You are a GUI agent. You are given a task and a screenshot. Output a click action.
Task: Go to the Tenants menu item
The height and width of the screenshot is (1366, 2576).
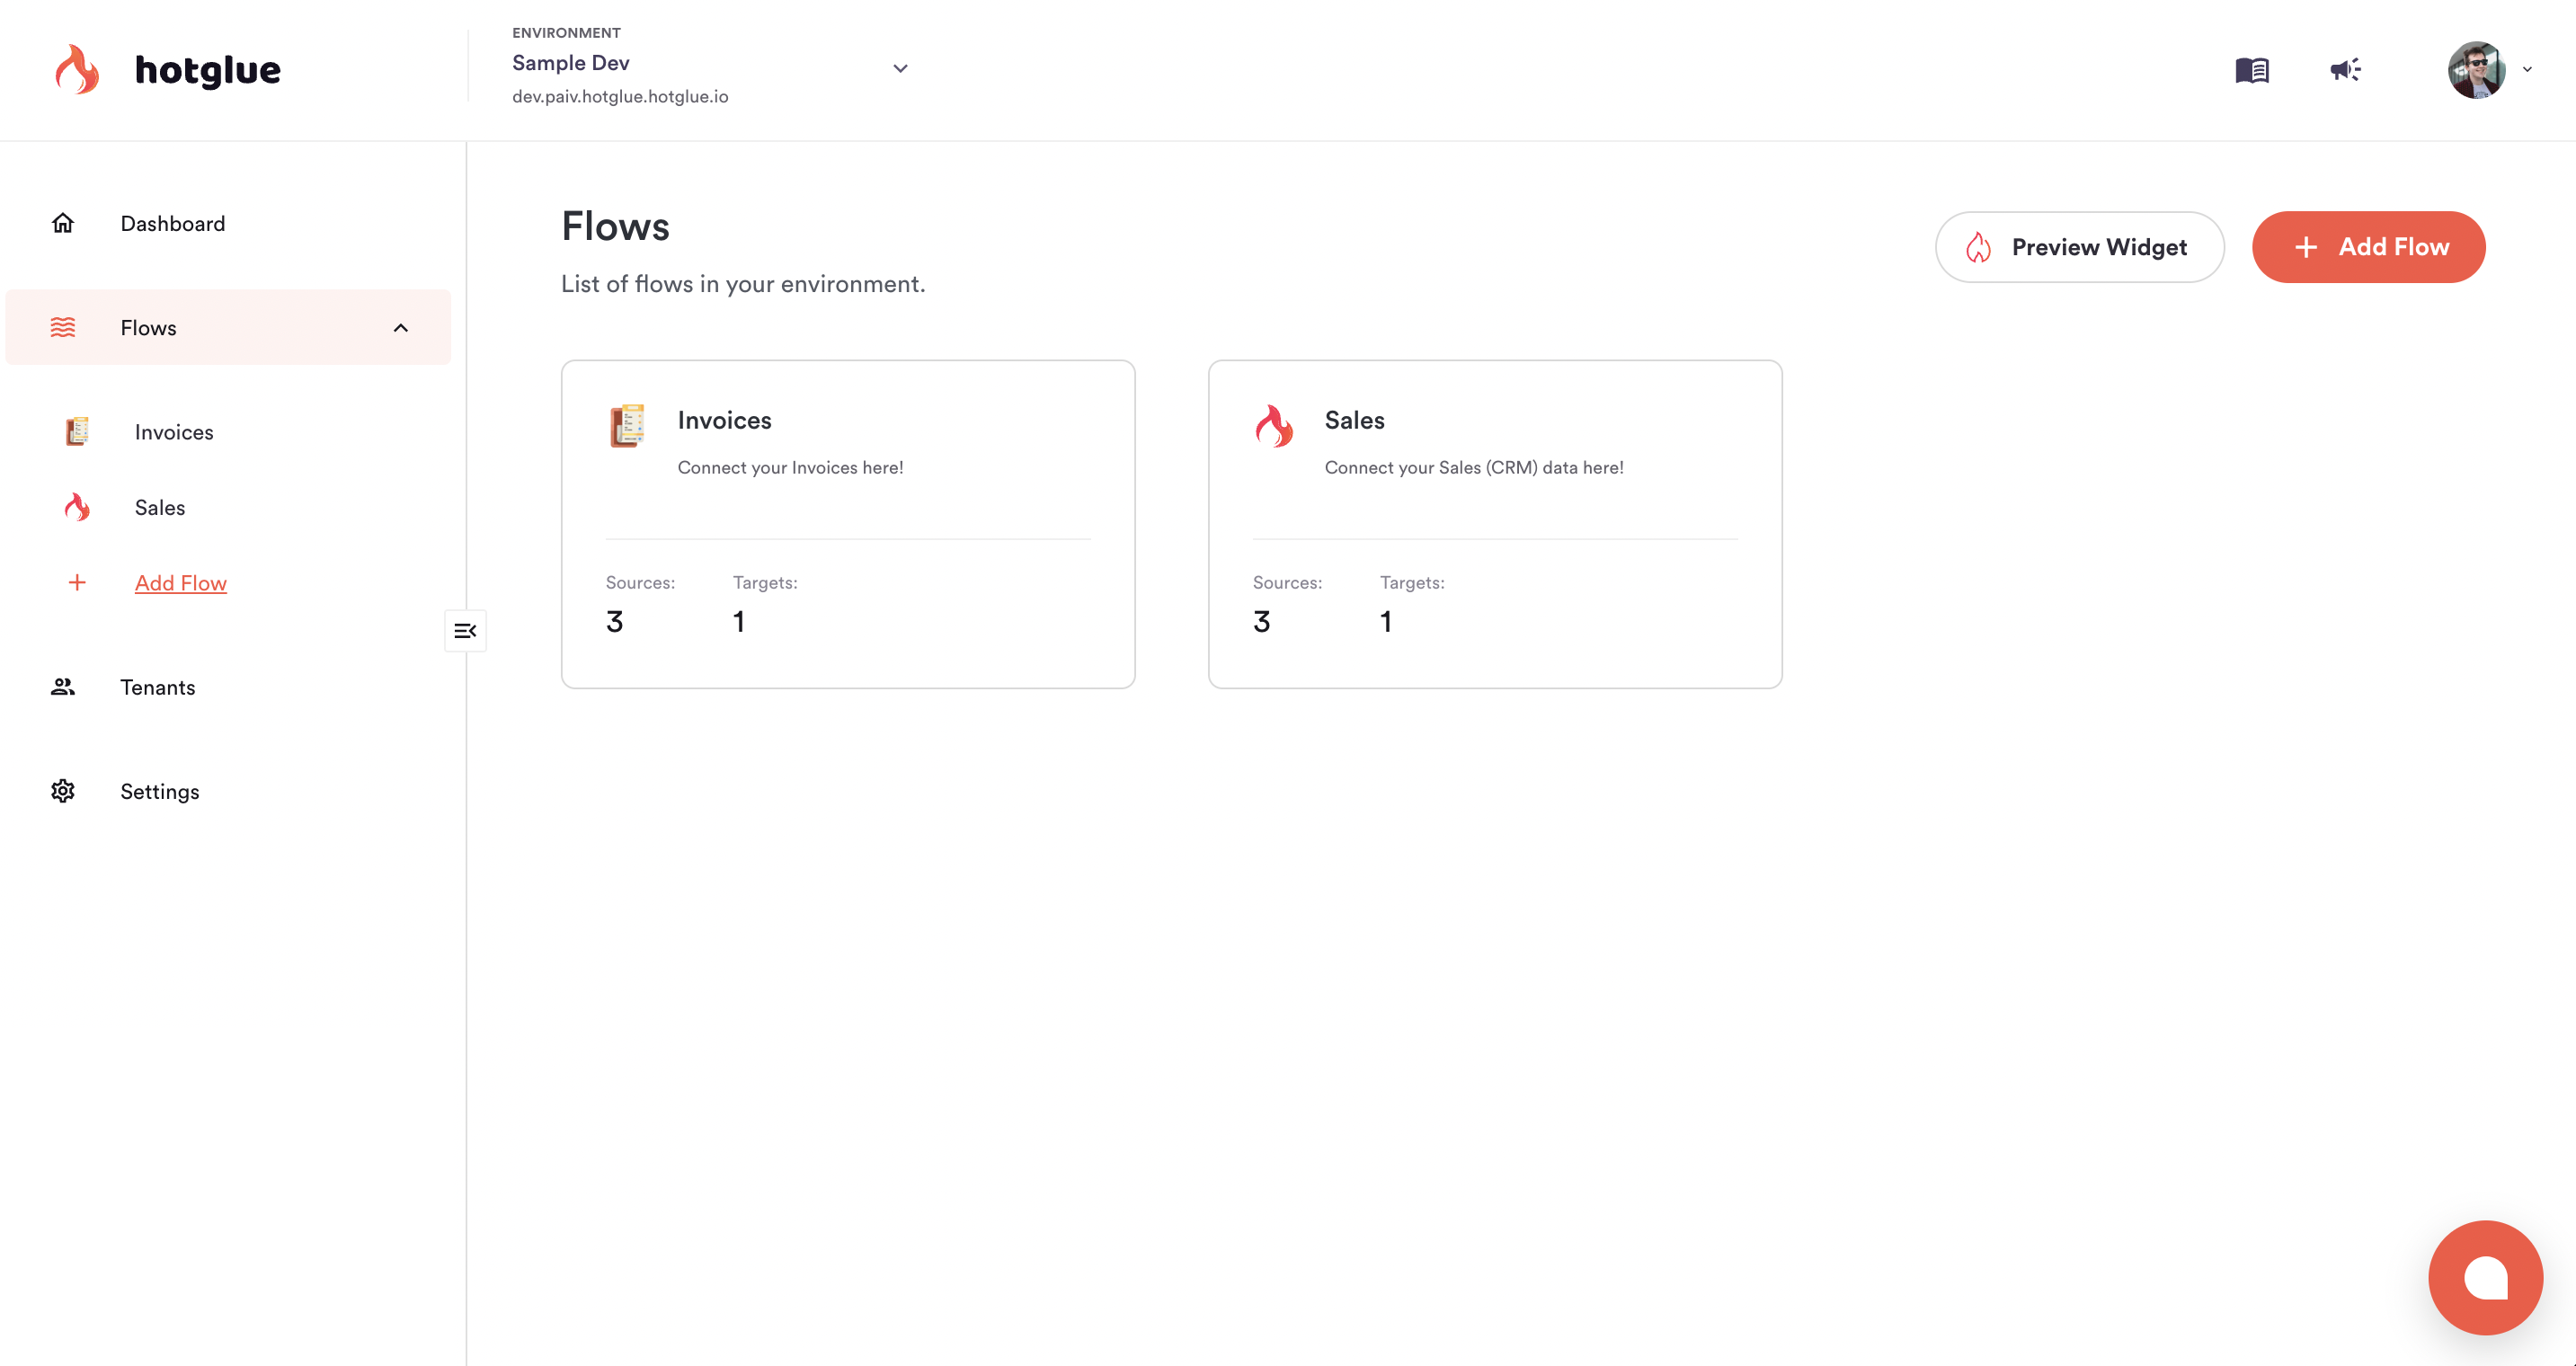point(158,688)
